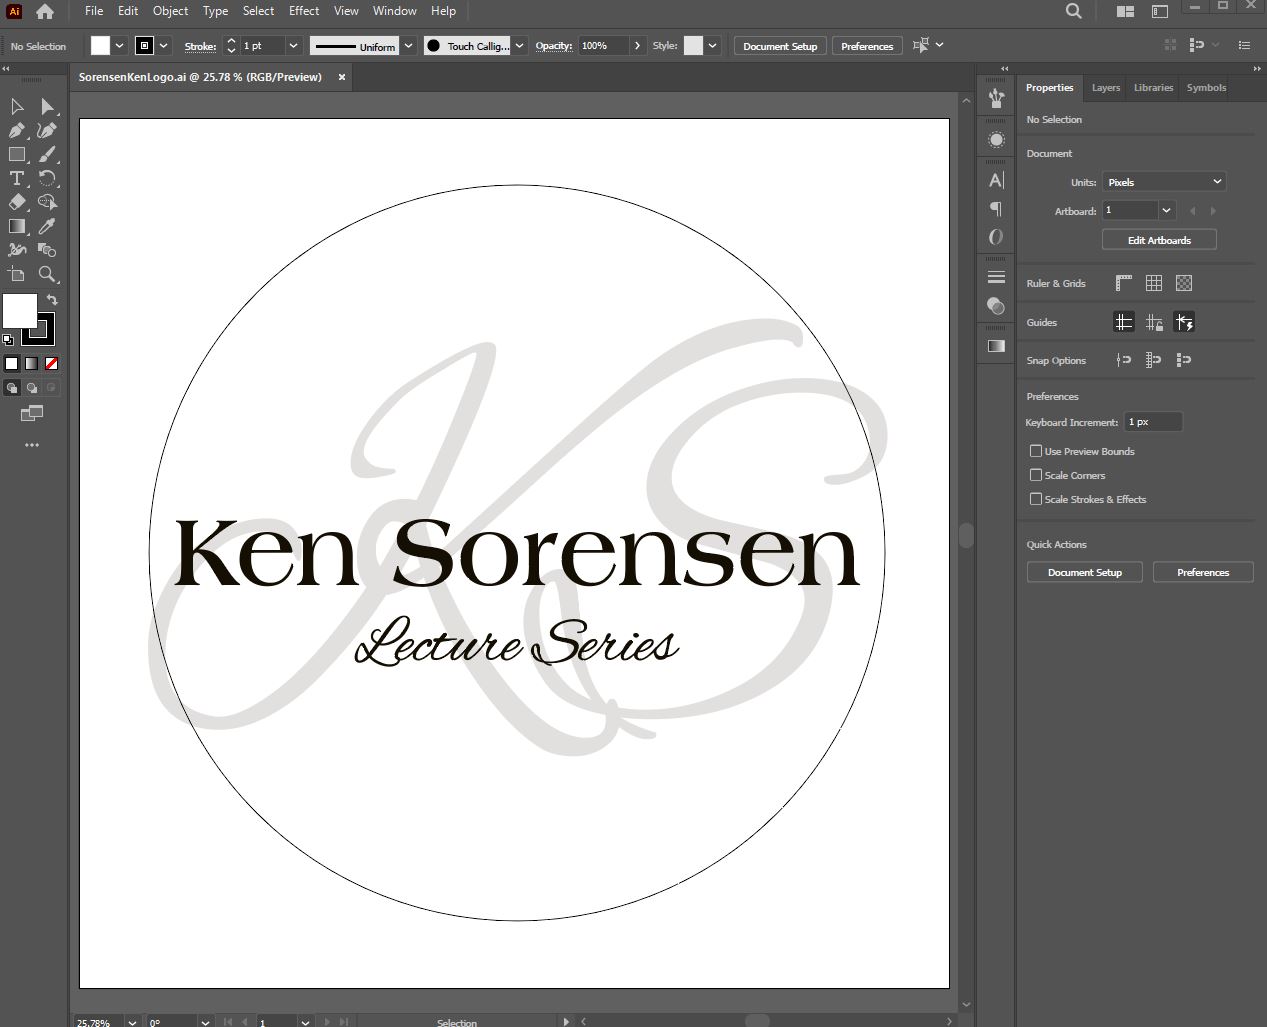The width and height of the screenshot is (1267, 1027).
Task: Select the Direct Selection tool
Action: (x=47, y=107)
